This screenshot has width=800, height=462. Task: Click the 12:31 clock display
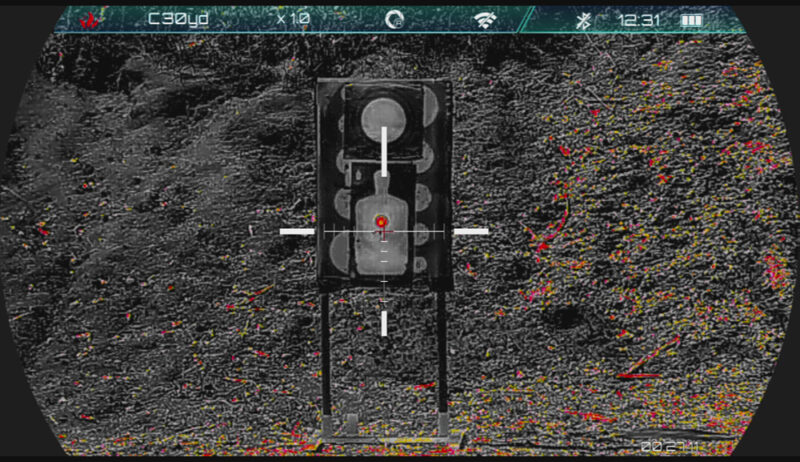pyautogui.click(x=636, y=20)
